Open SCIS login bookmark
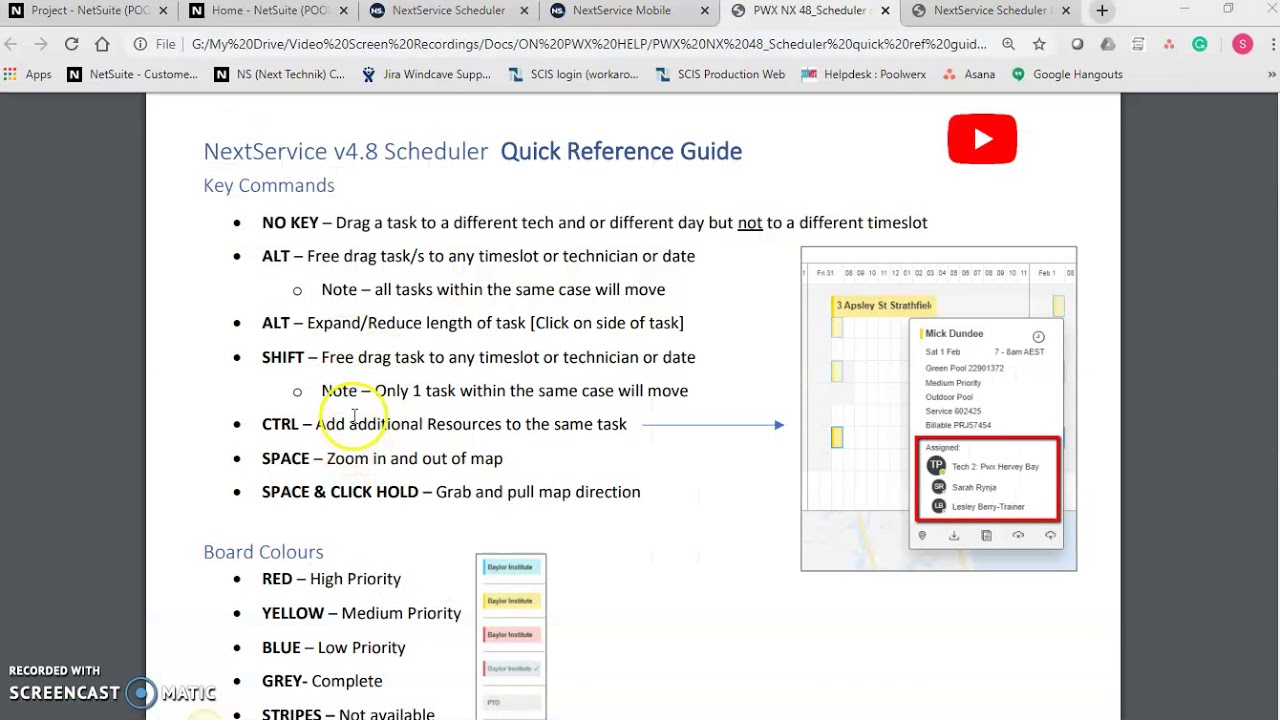The image size is (1280, 720). coord(573,74)
